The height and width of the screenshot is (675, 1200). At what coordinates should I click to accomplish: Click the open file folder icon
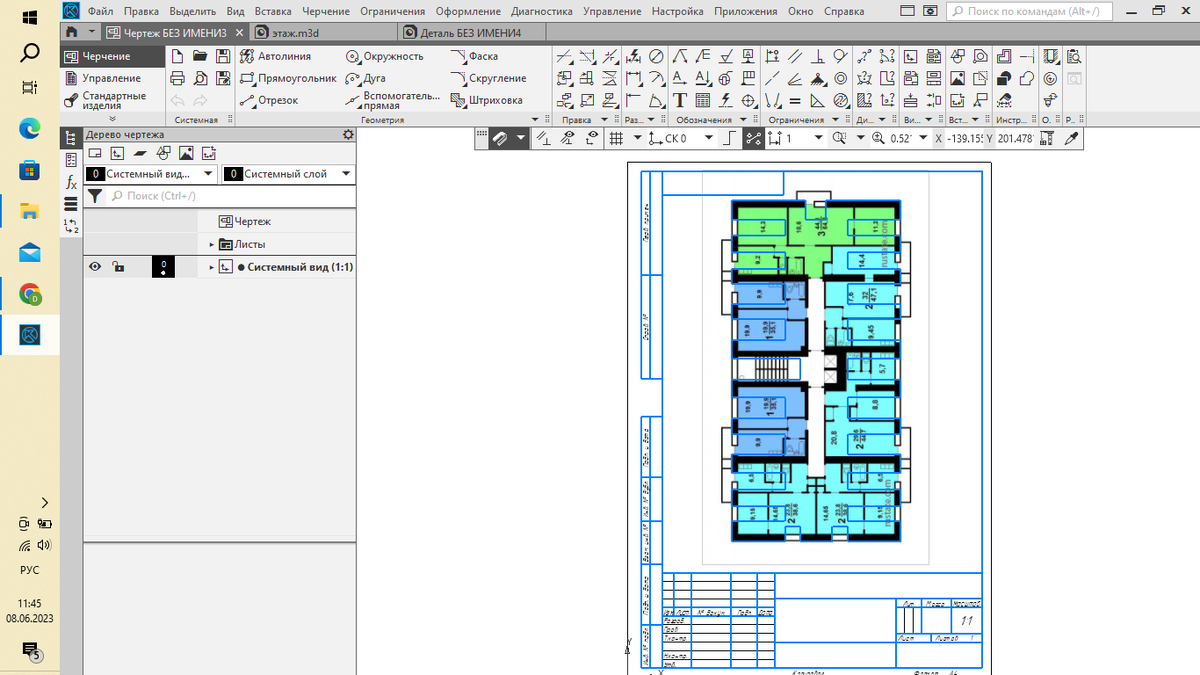click(200, 57)
